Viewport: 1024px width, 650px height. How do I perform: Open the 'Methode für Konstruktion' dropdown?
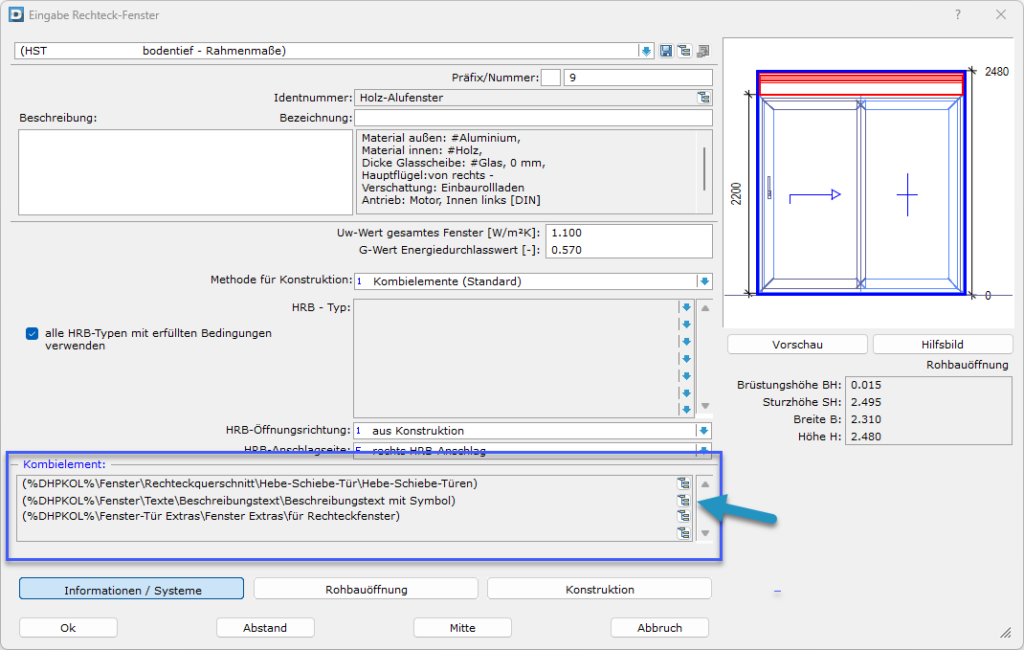[x=704, y=281]
